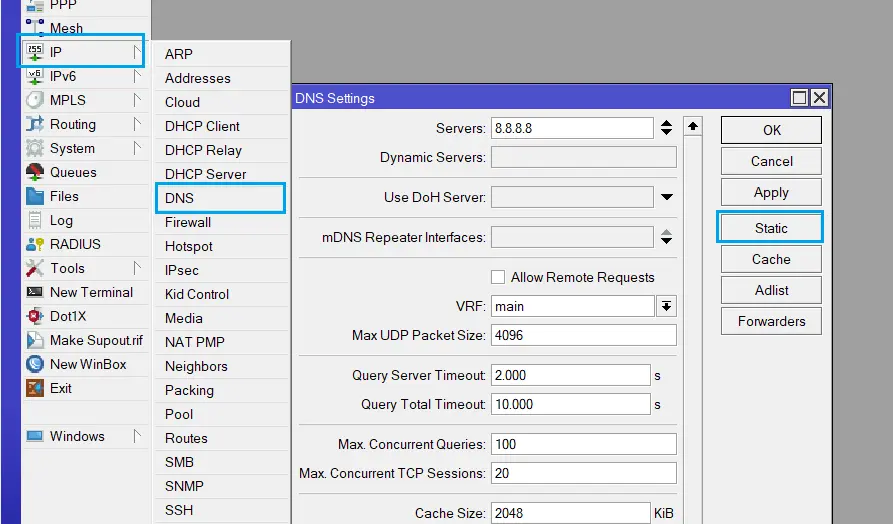Image resolution: width=893 pixels, height=524 pixels.
Task: Click the Files folder icon
Action: coord(35,196)
